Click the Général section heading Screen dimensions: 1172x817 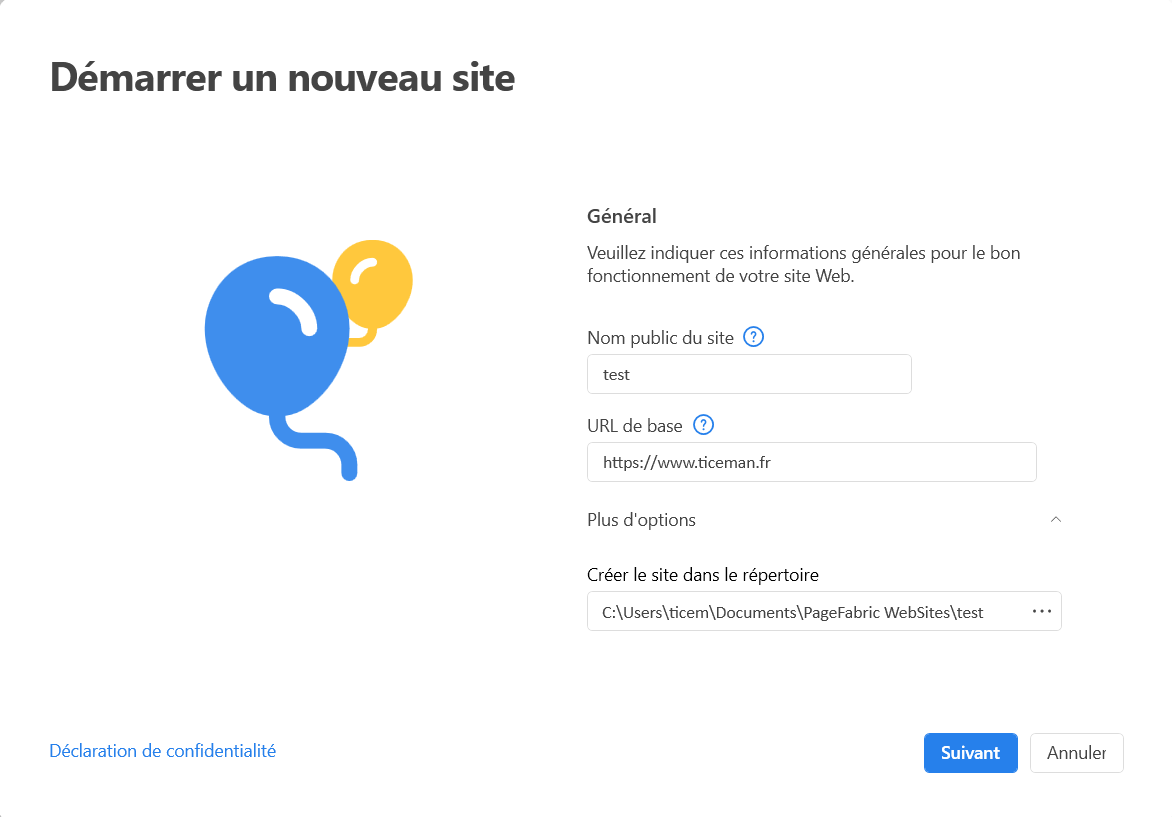coord(622,216)
